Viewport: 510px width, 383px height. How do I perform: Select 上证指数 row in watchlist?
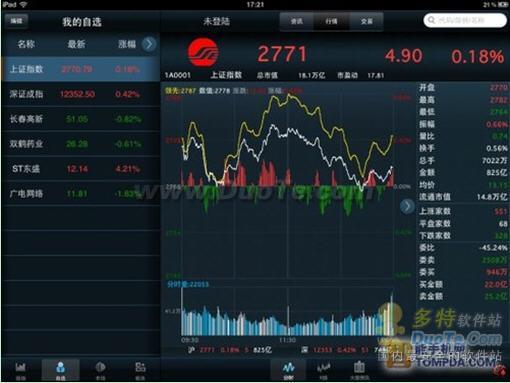(x=81, y=69)
